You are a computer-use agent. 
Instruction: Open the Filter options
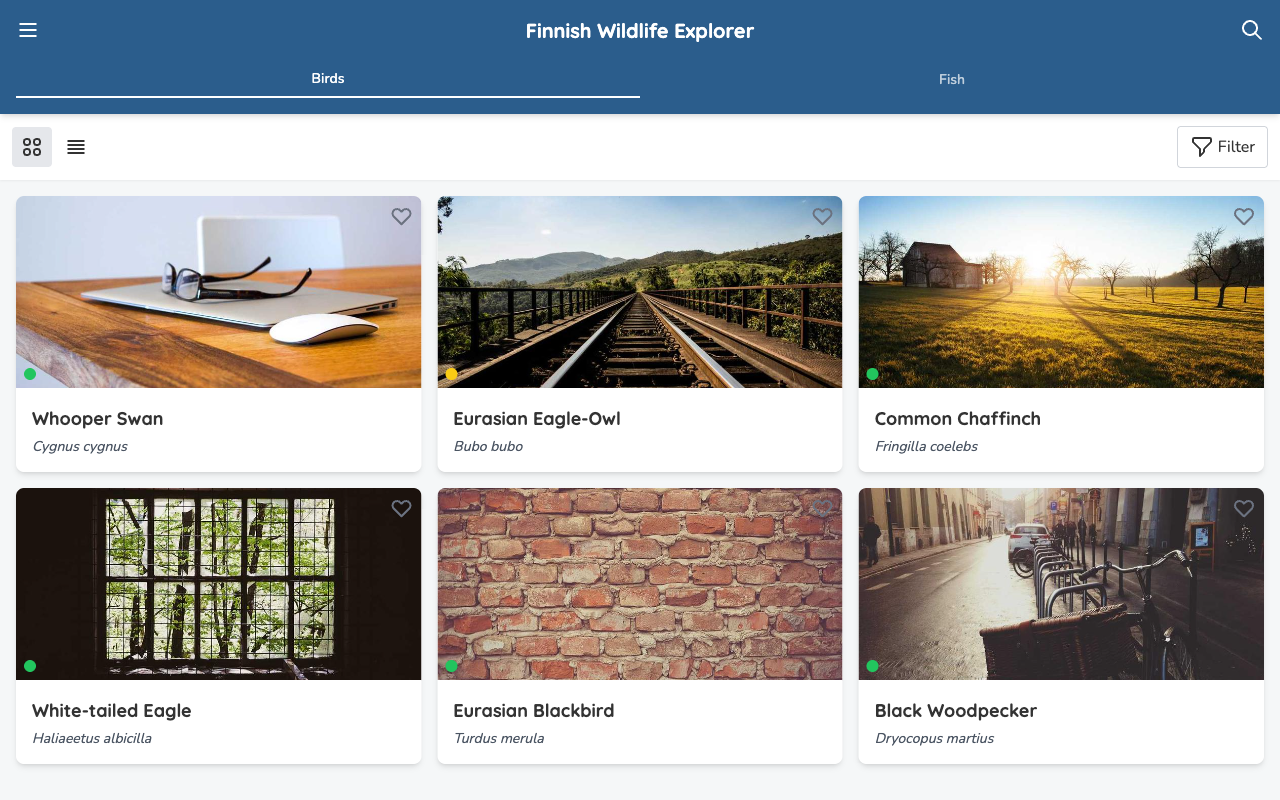click(x=1222, y=146)
